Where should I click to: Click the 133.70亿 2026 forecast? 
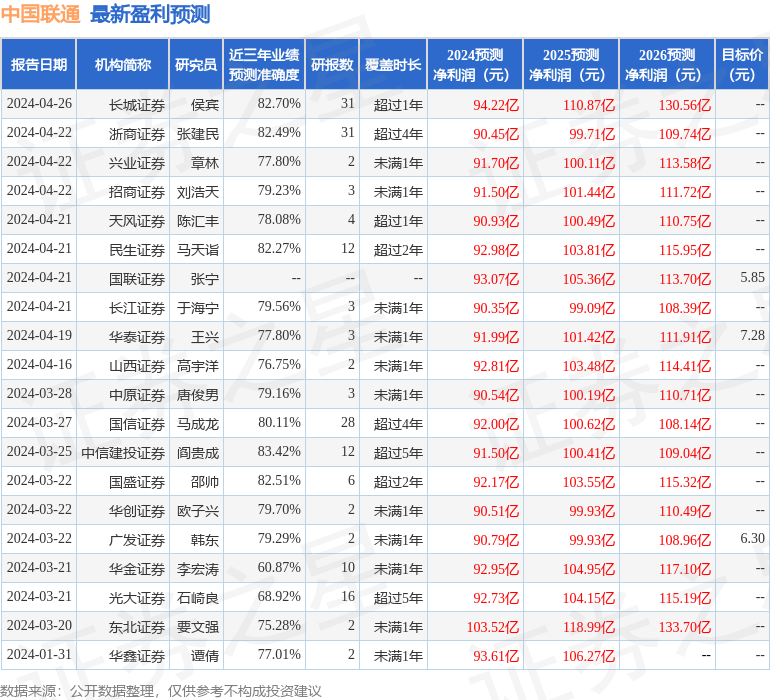685,627
